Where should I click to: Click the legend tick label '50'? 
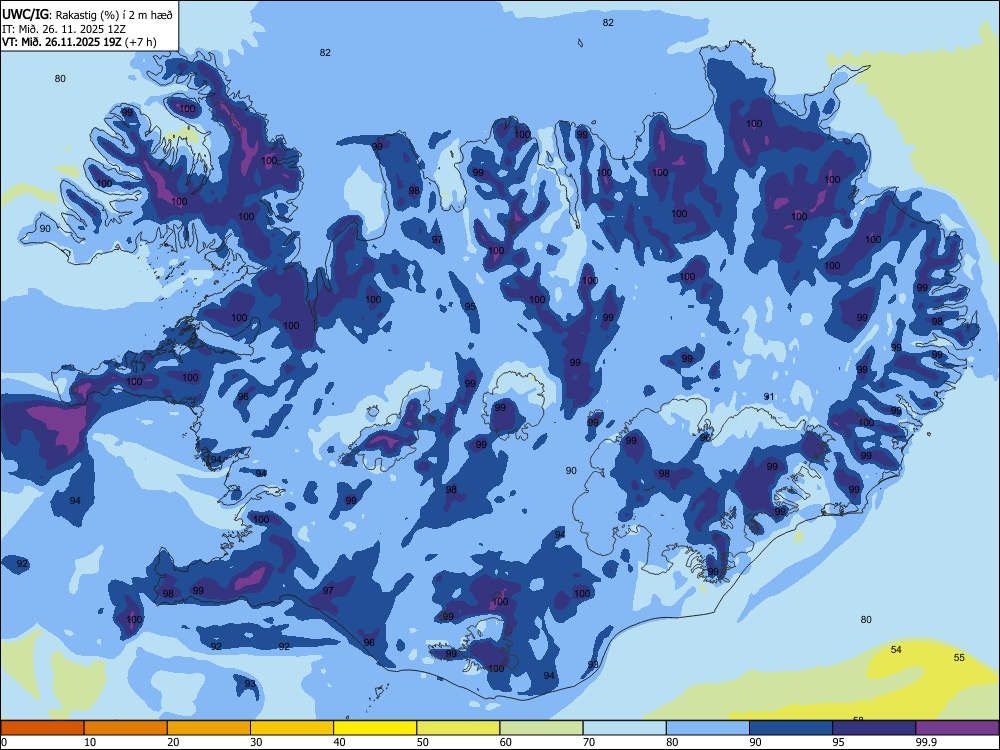[423, 742]
